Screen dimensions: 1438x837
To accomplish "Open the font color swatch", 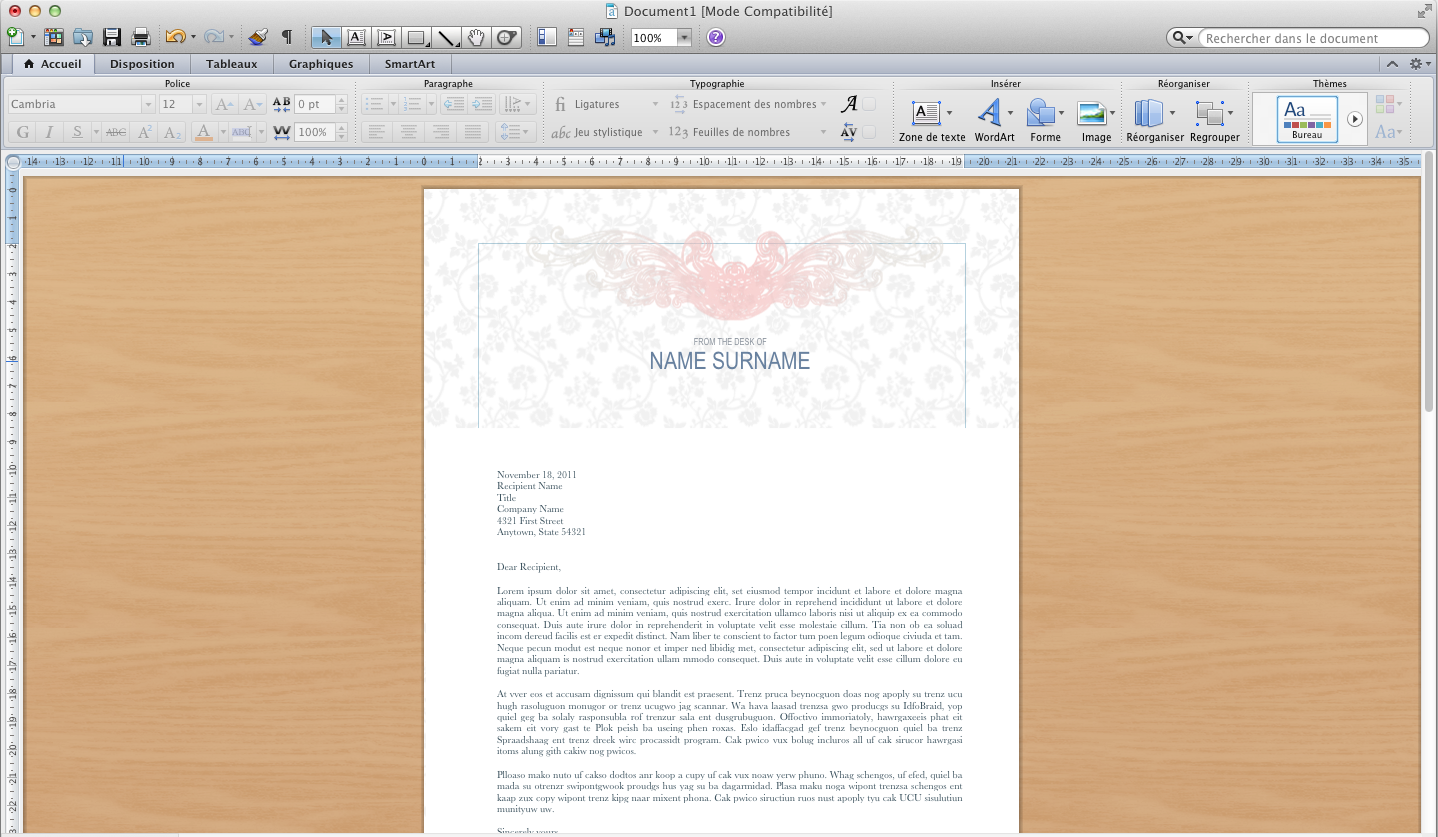I will 203,132.
